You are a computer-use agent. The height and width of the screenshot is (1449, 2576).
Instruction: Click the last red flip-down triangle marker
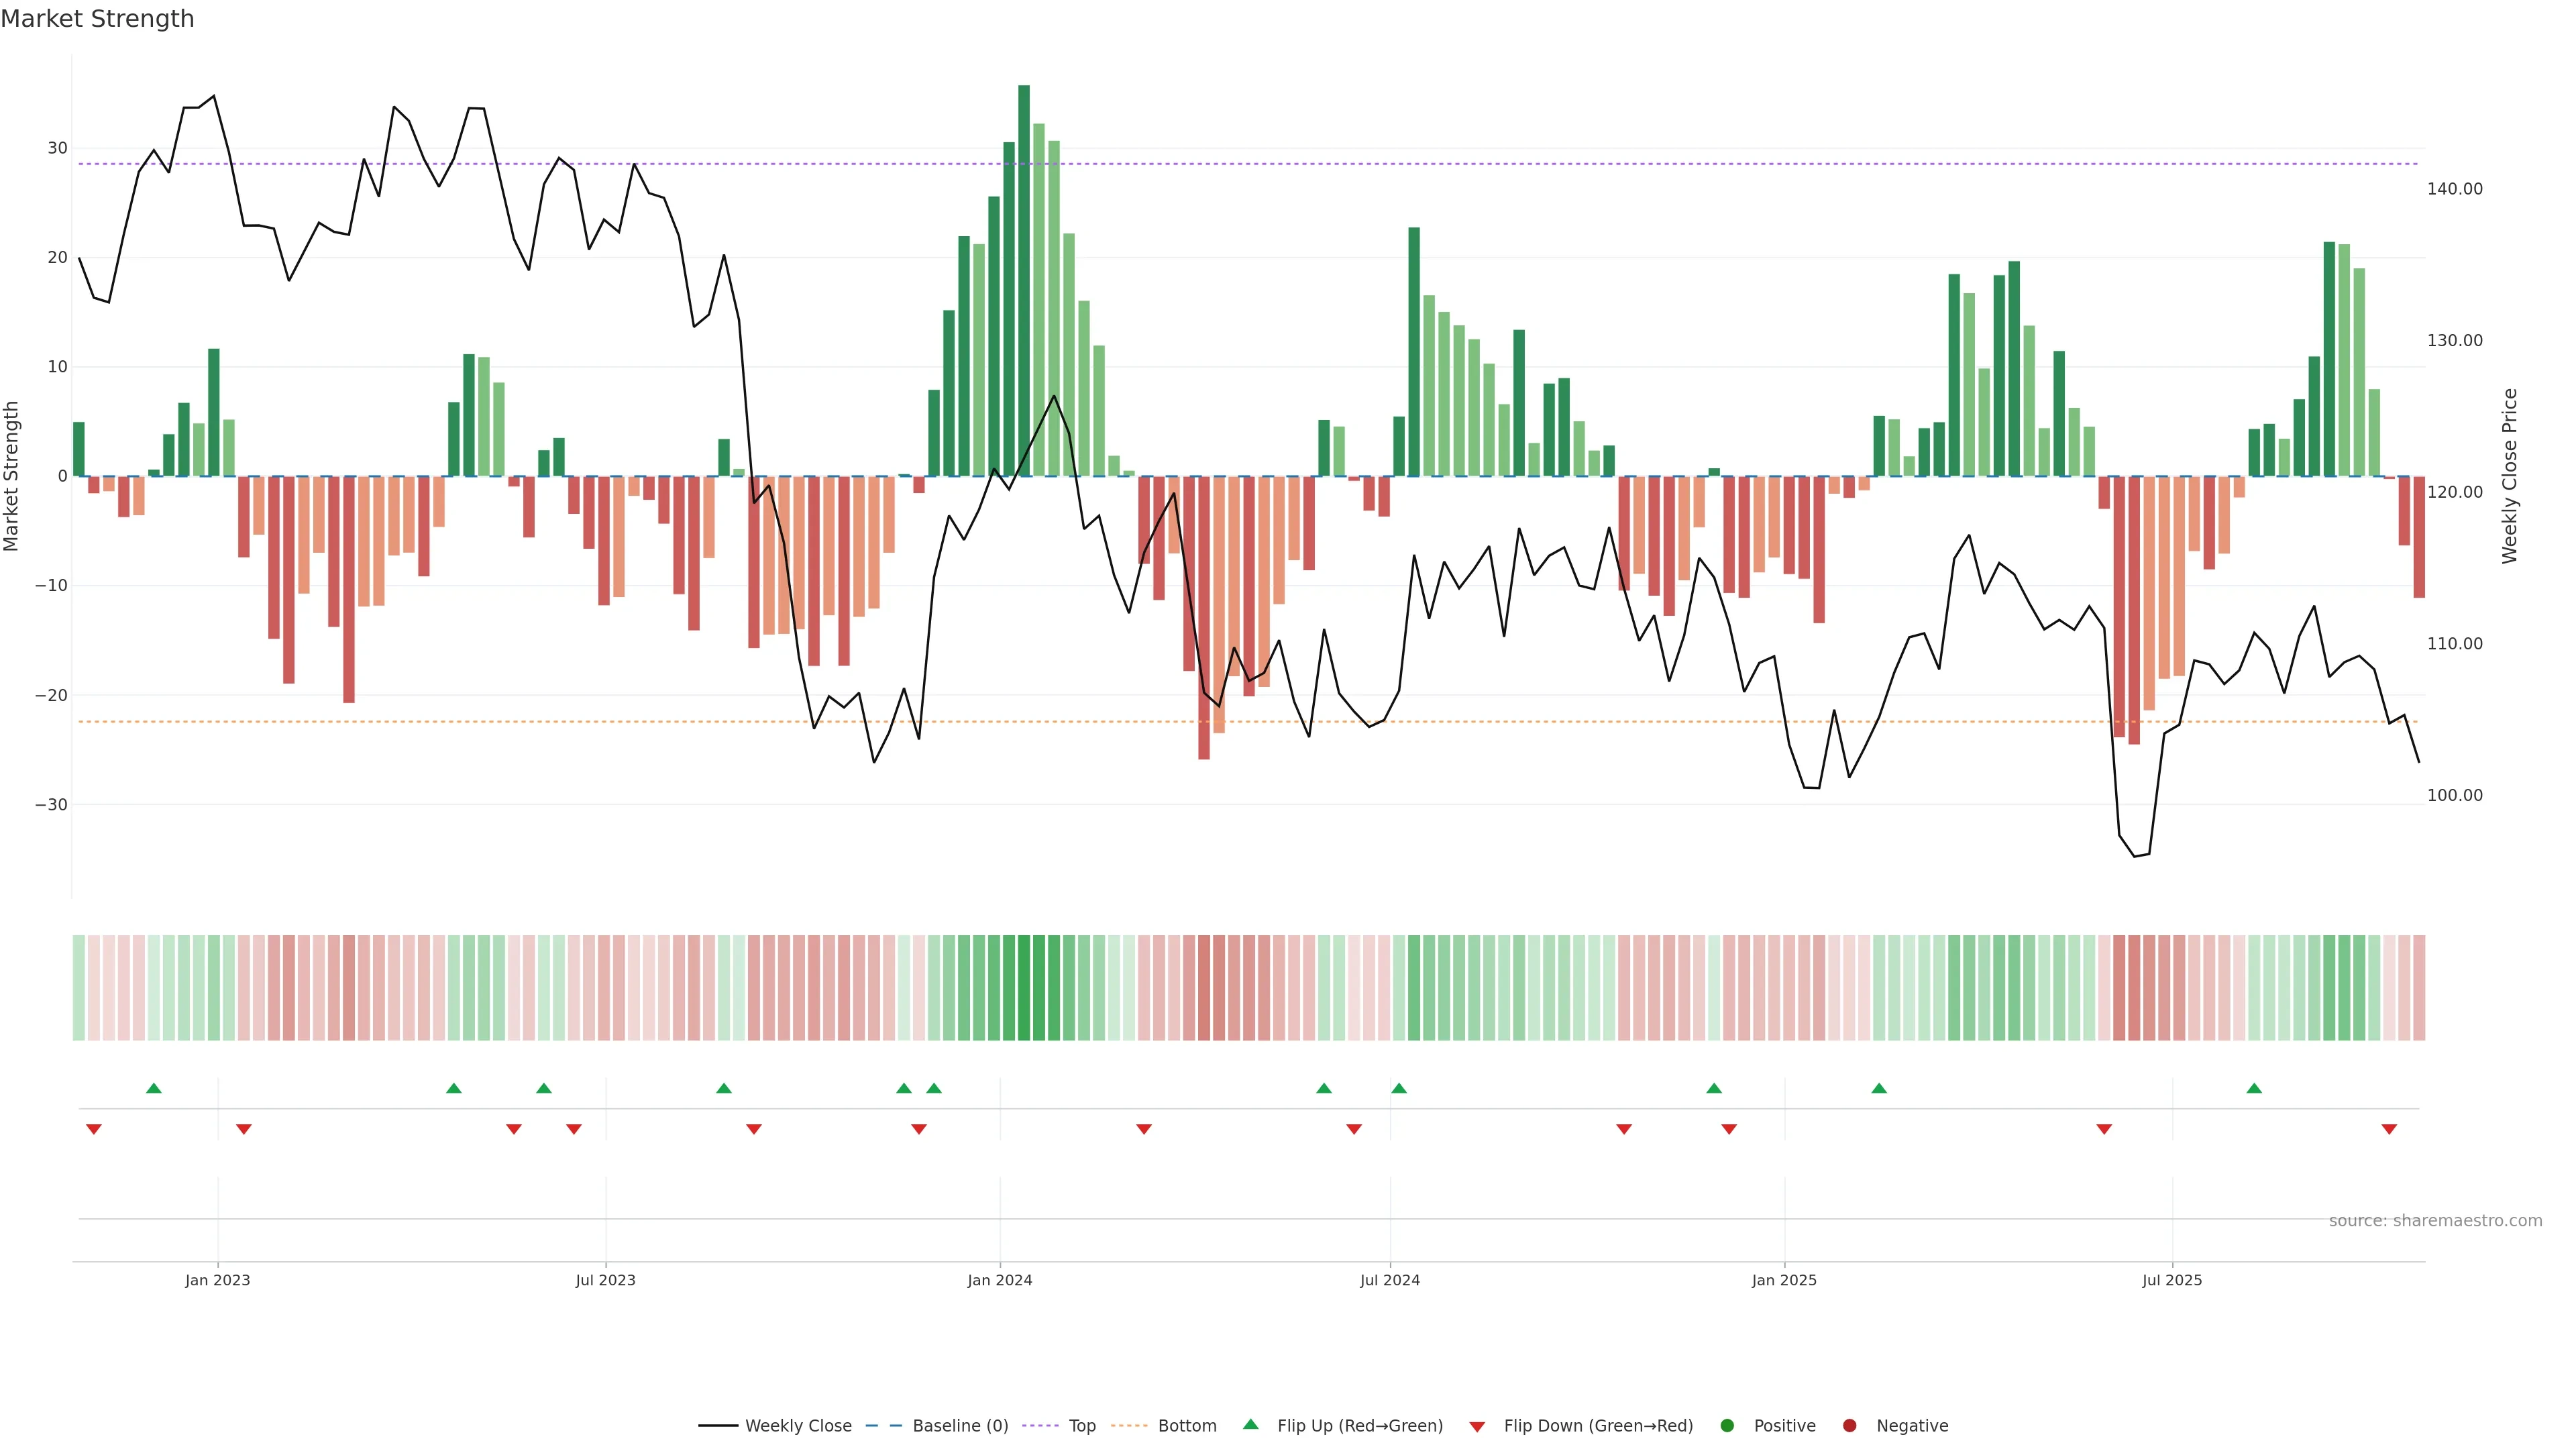pyautogui.click(x=2389, y=1129)
